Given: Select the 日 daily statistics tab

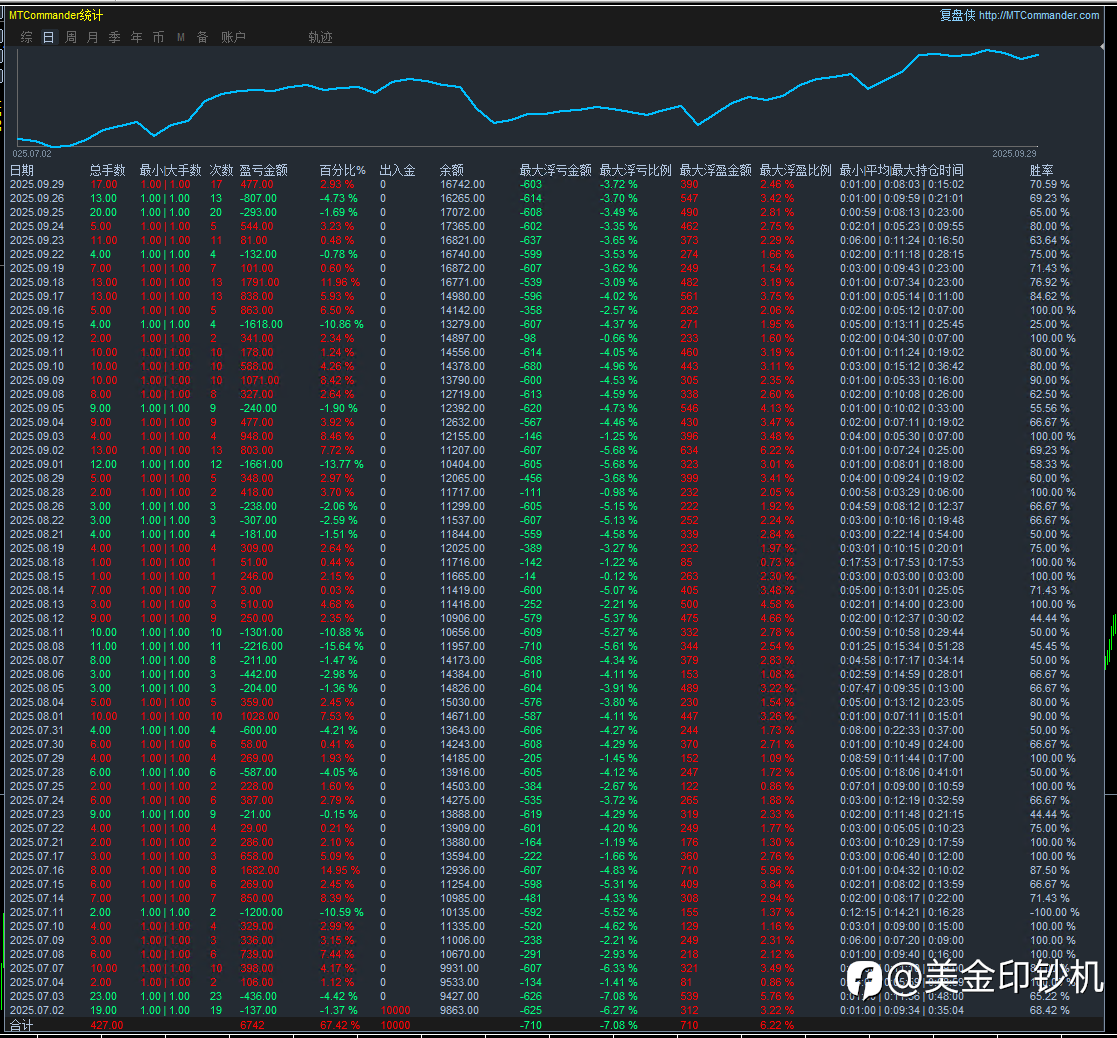Looking at the screenshot, I should click(x=49, y=37).
